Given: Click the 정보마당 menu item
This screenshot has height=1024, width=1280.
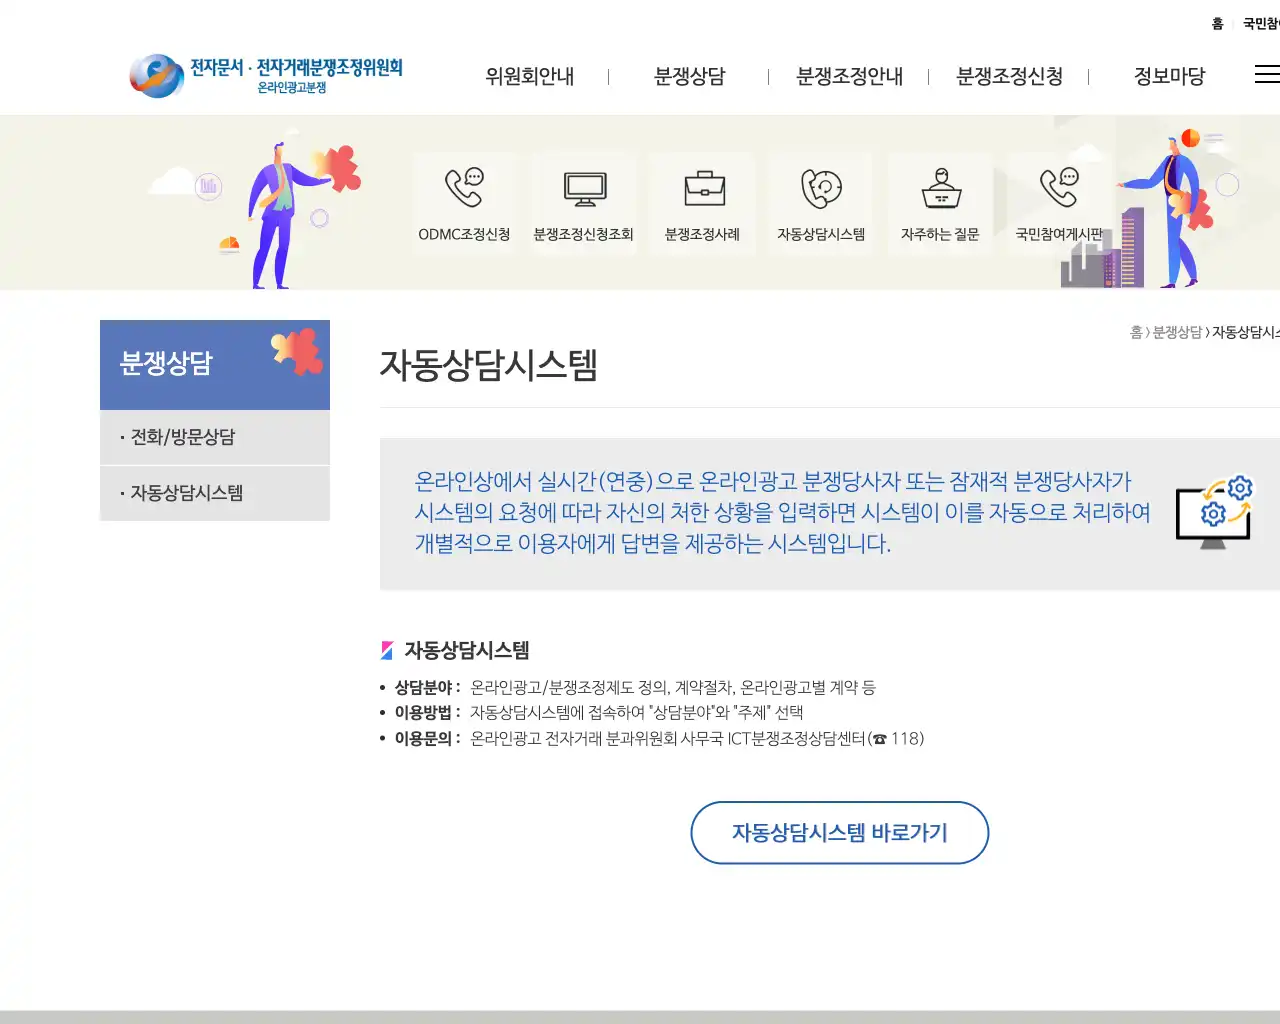Looking at the screenshot, I should [1170, 76].
